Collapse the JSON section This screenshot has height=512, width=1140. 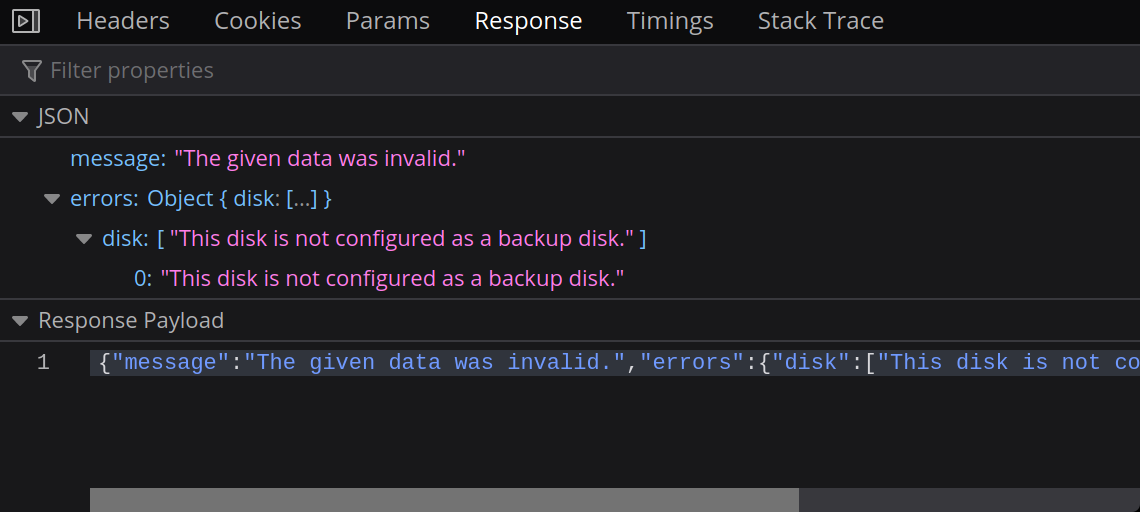pos(19,117)
